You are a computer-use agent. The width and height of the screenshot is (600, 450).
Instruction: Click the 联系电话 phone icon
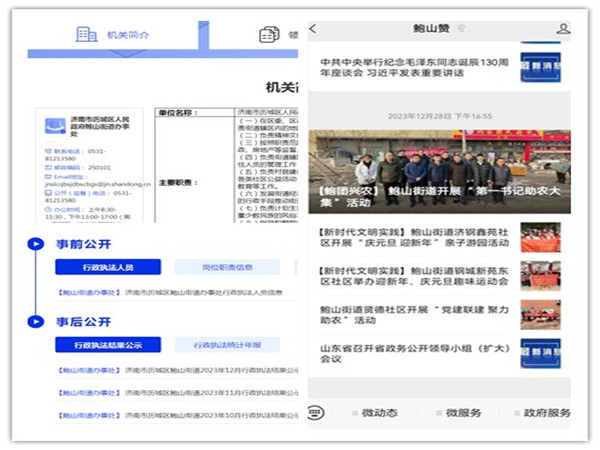[x=48, y=151]
